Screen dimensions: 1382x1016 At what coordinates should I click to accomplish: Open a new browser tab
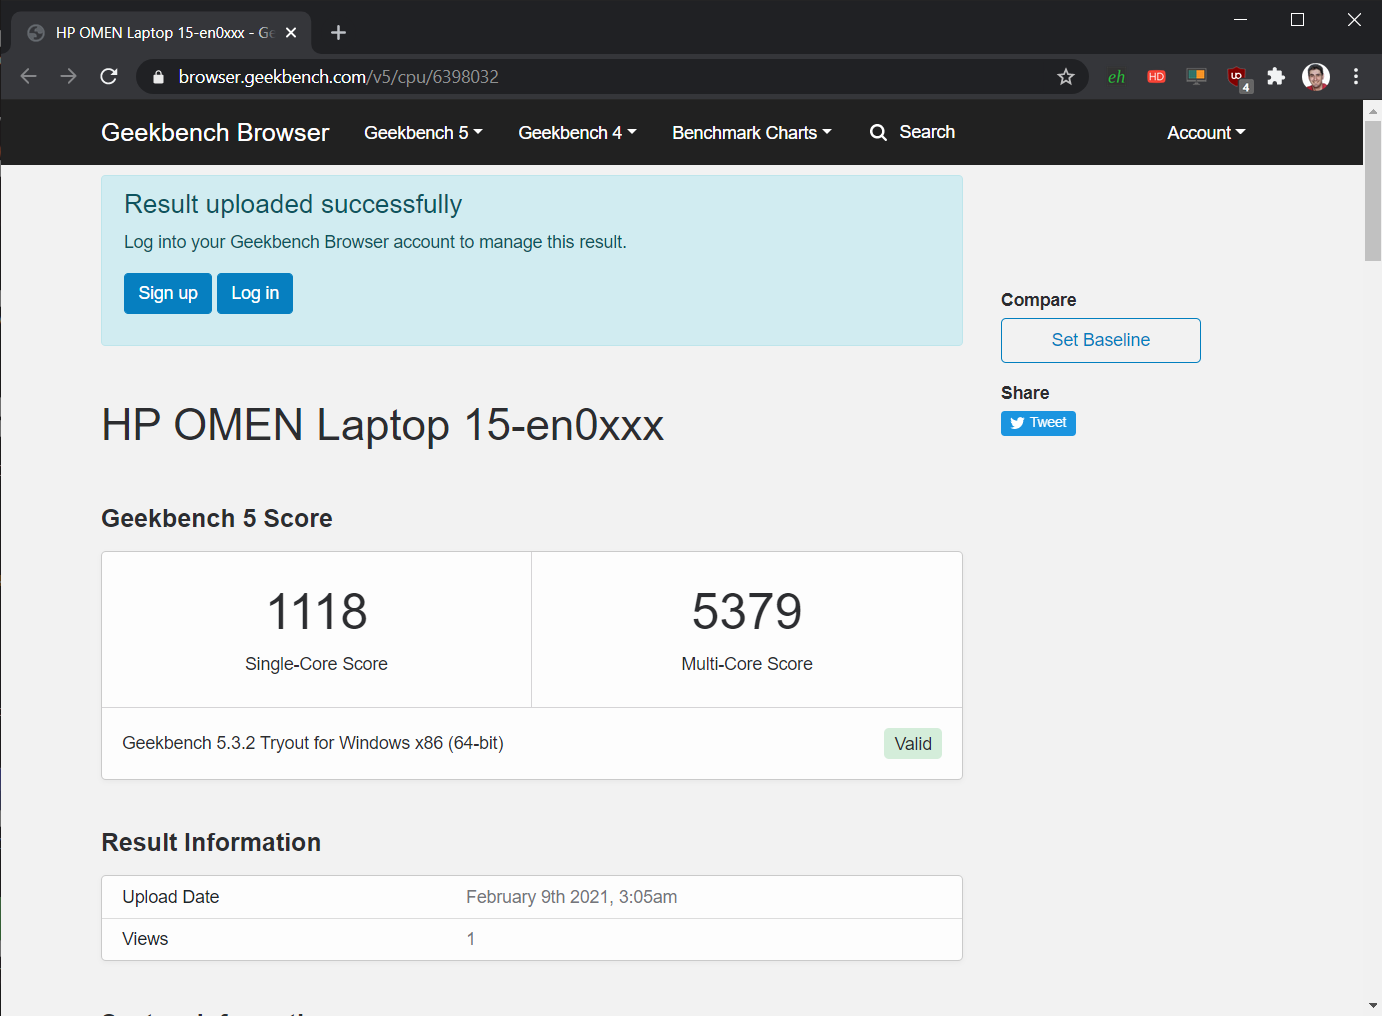coord(338,33)
